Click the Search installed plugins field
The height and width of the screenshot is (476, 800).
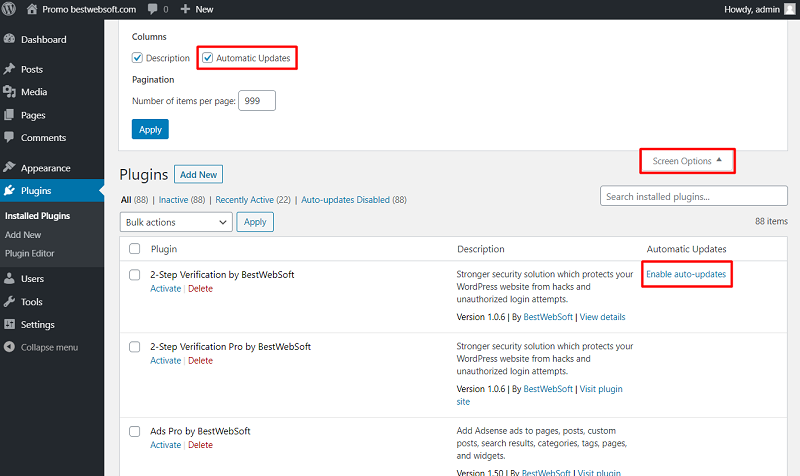pos(694,196)
